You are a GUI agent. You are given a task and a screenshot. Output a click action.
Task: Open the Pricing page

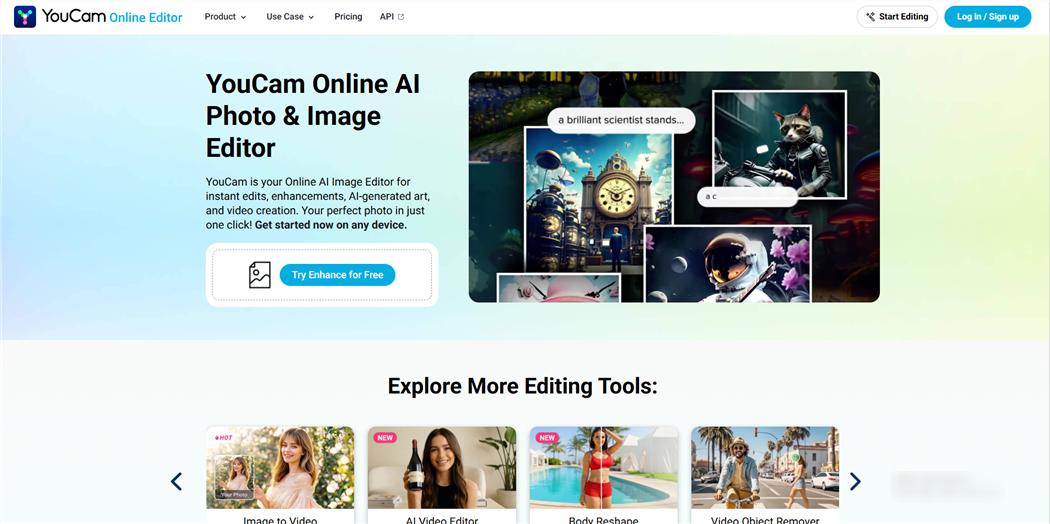(x=348, y=17)
